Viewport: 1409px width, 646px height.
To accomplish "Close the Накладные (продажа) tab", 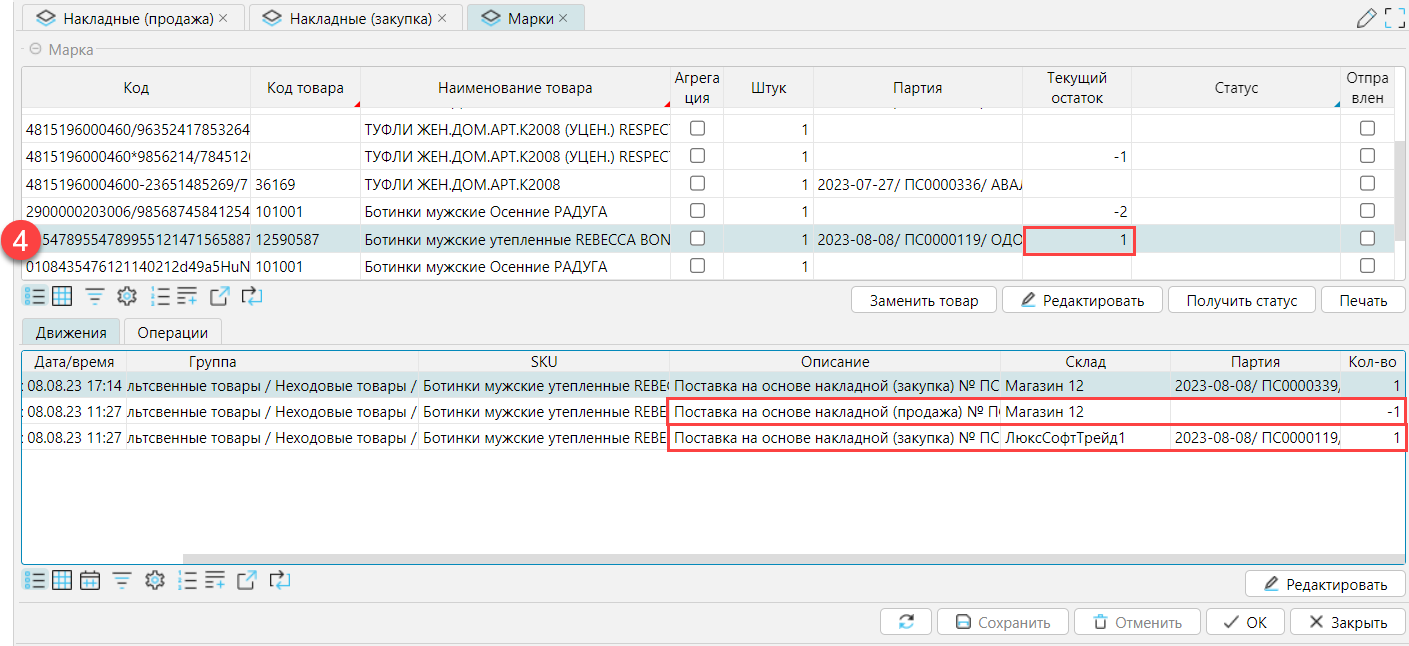I will (x=223, y=18).
